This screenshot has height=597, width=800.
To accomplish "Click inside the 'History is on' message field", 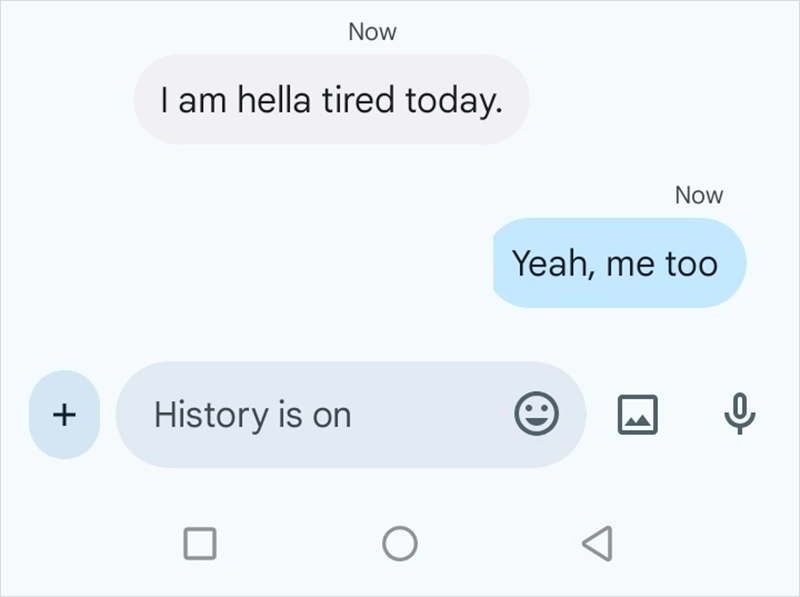I will point(300,415).
